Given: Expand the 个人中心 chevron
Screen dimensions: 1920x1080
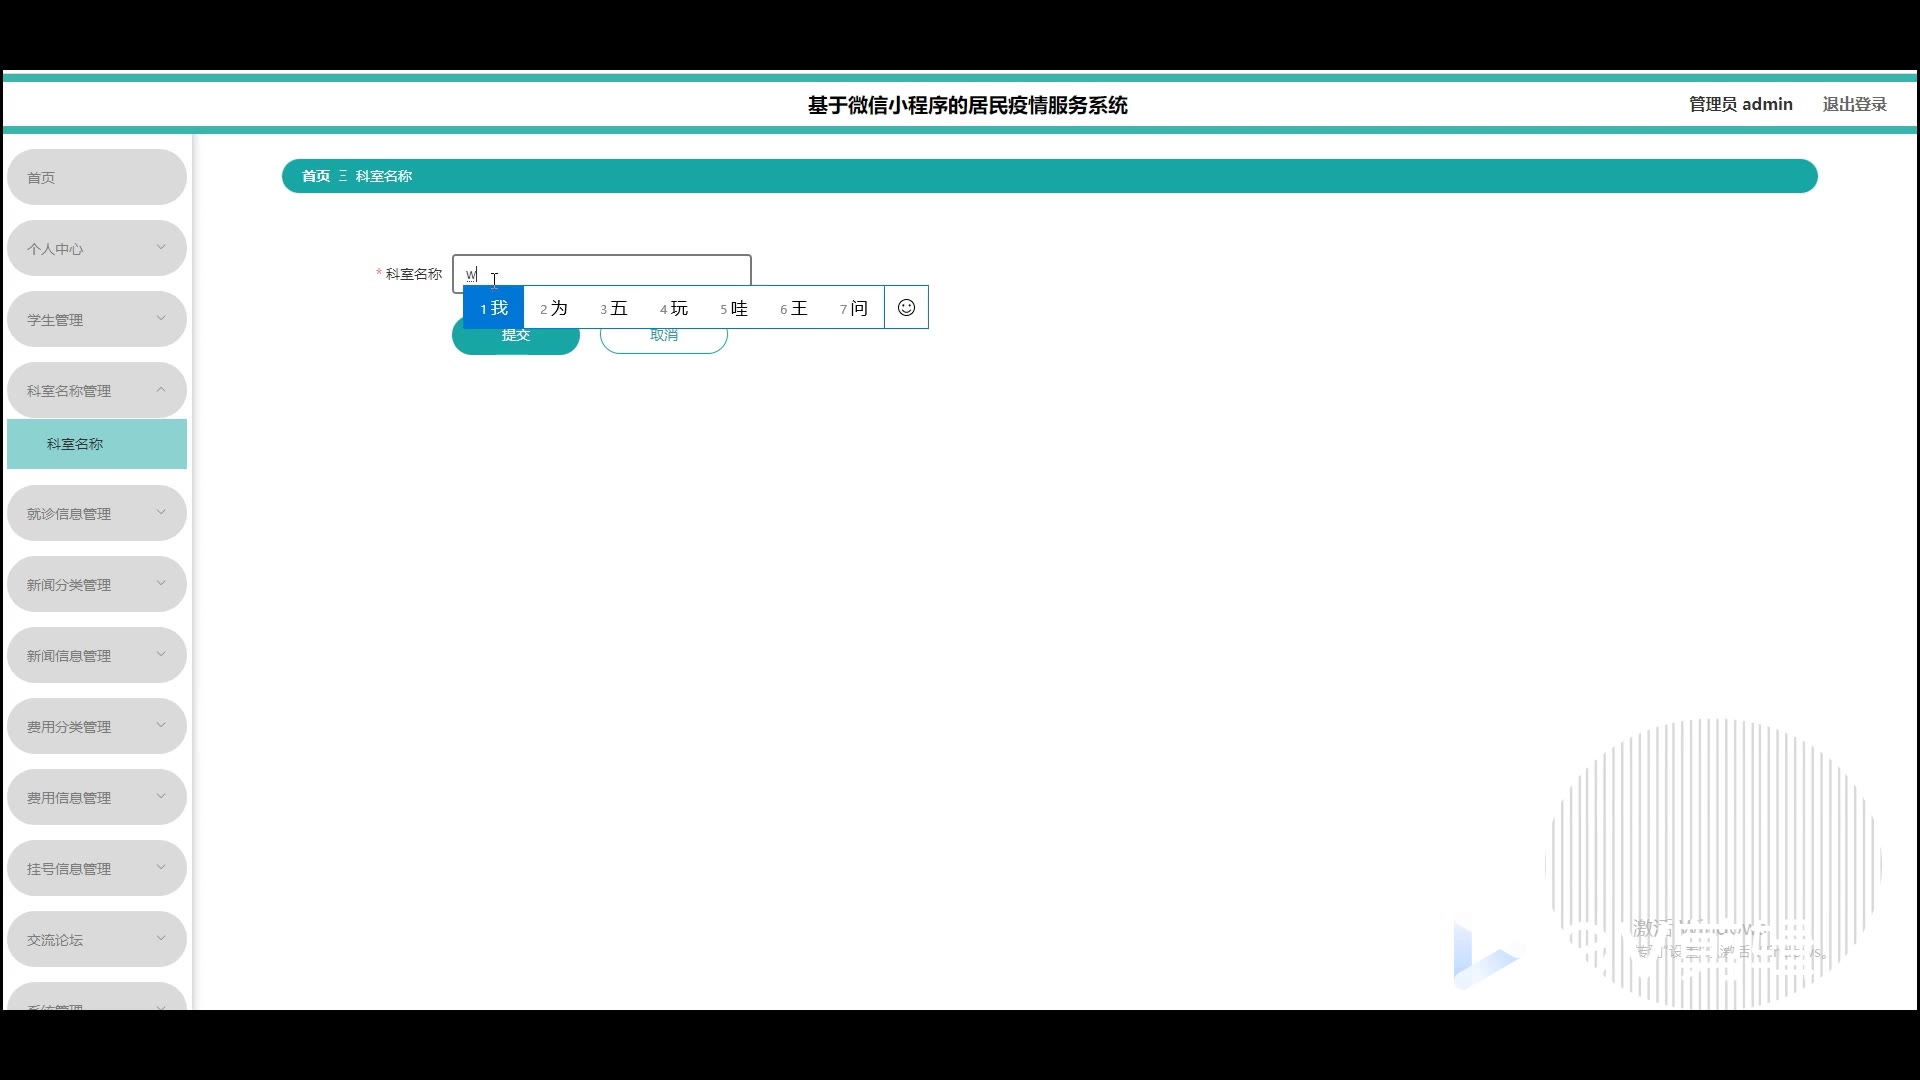Looking at the screenshot, I should point(161,247).
